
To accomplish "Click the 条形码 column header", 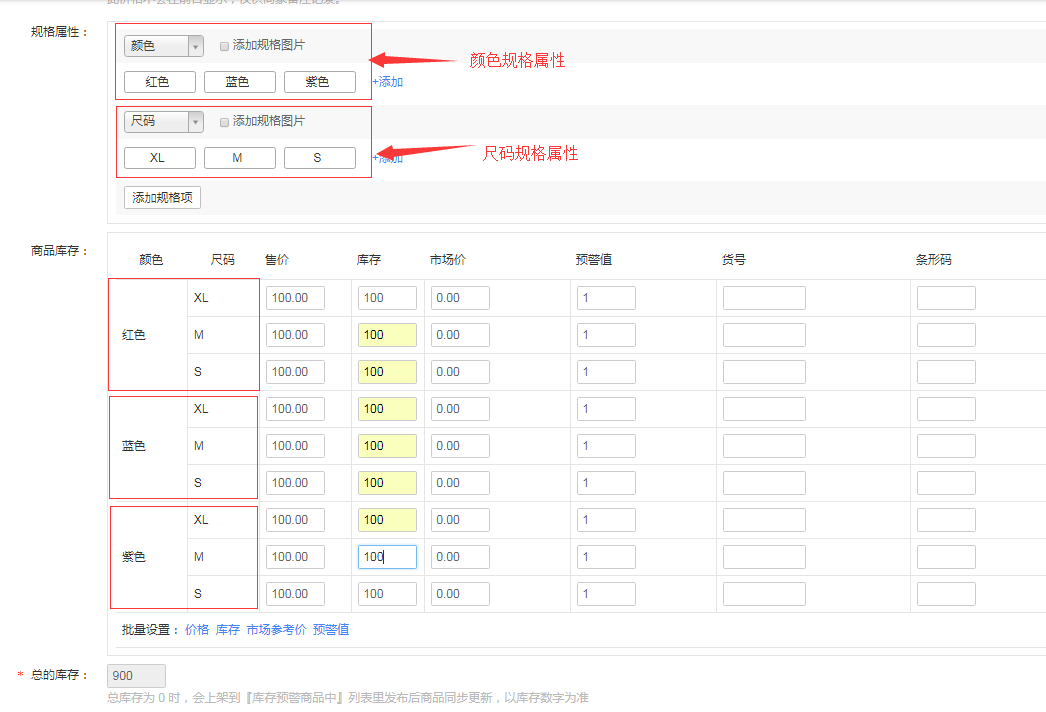I will 933,260.
